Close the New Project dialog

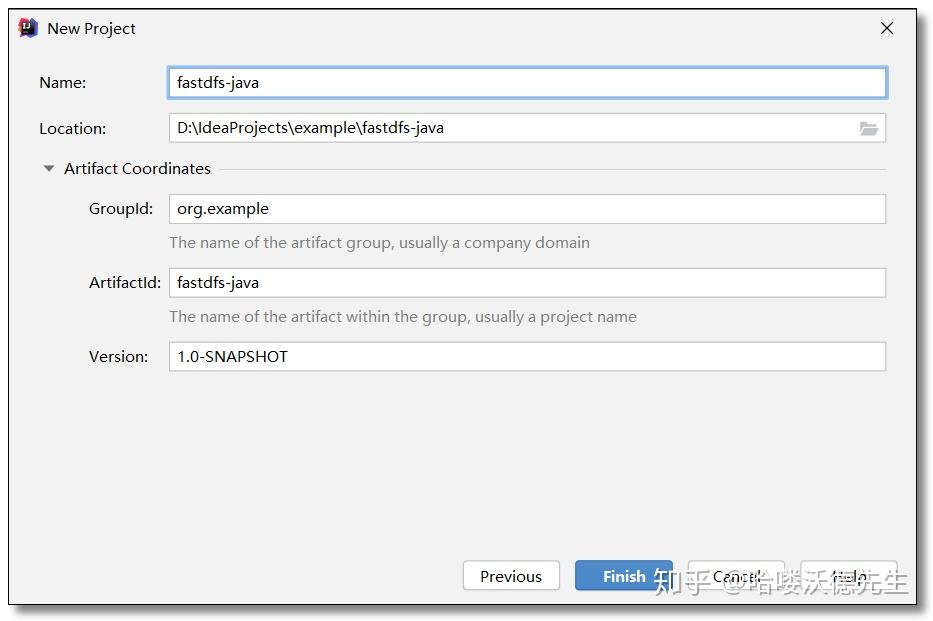[886, 28]
